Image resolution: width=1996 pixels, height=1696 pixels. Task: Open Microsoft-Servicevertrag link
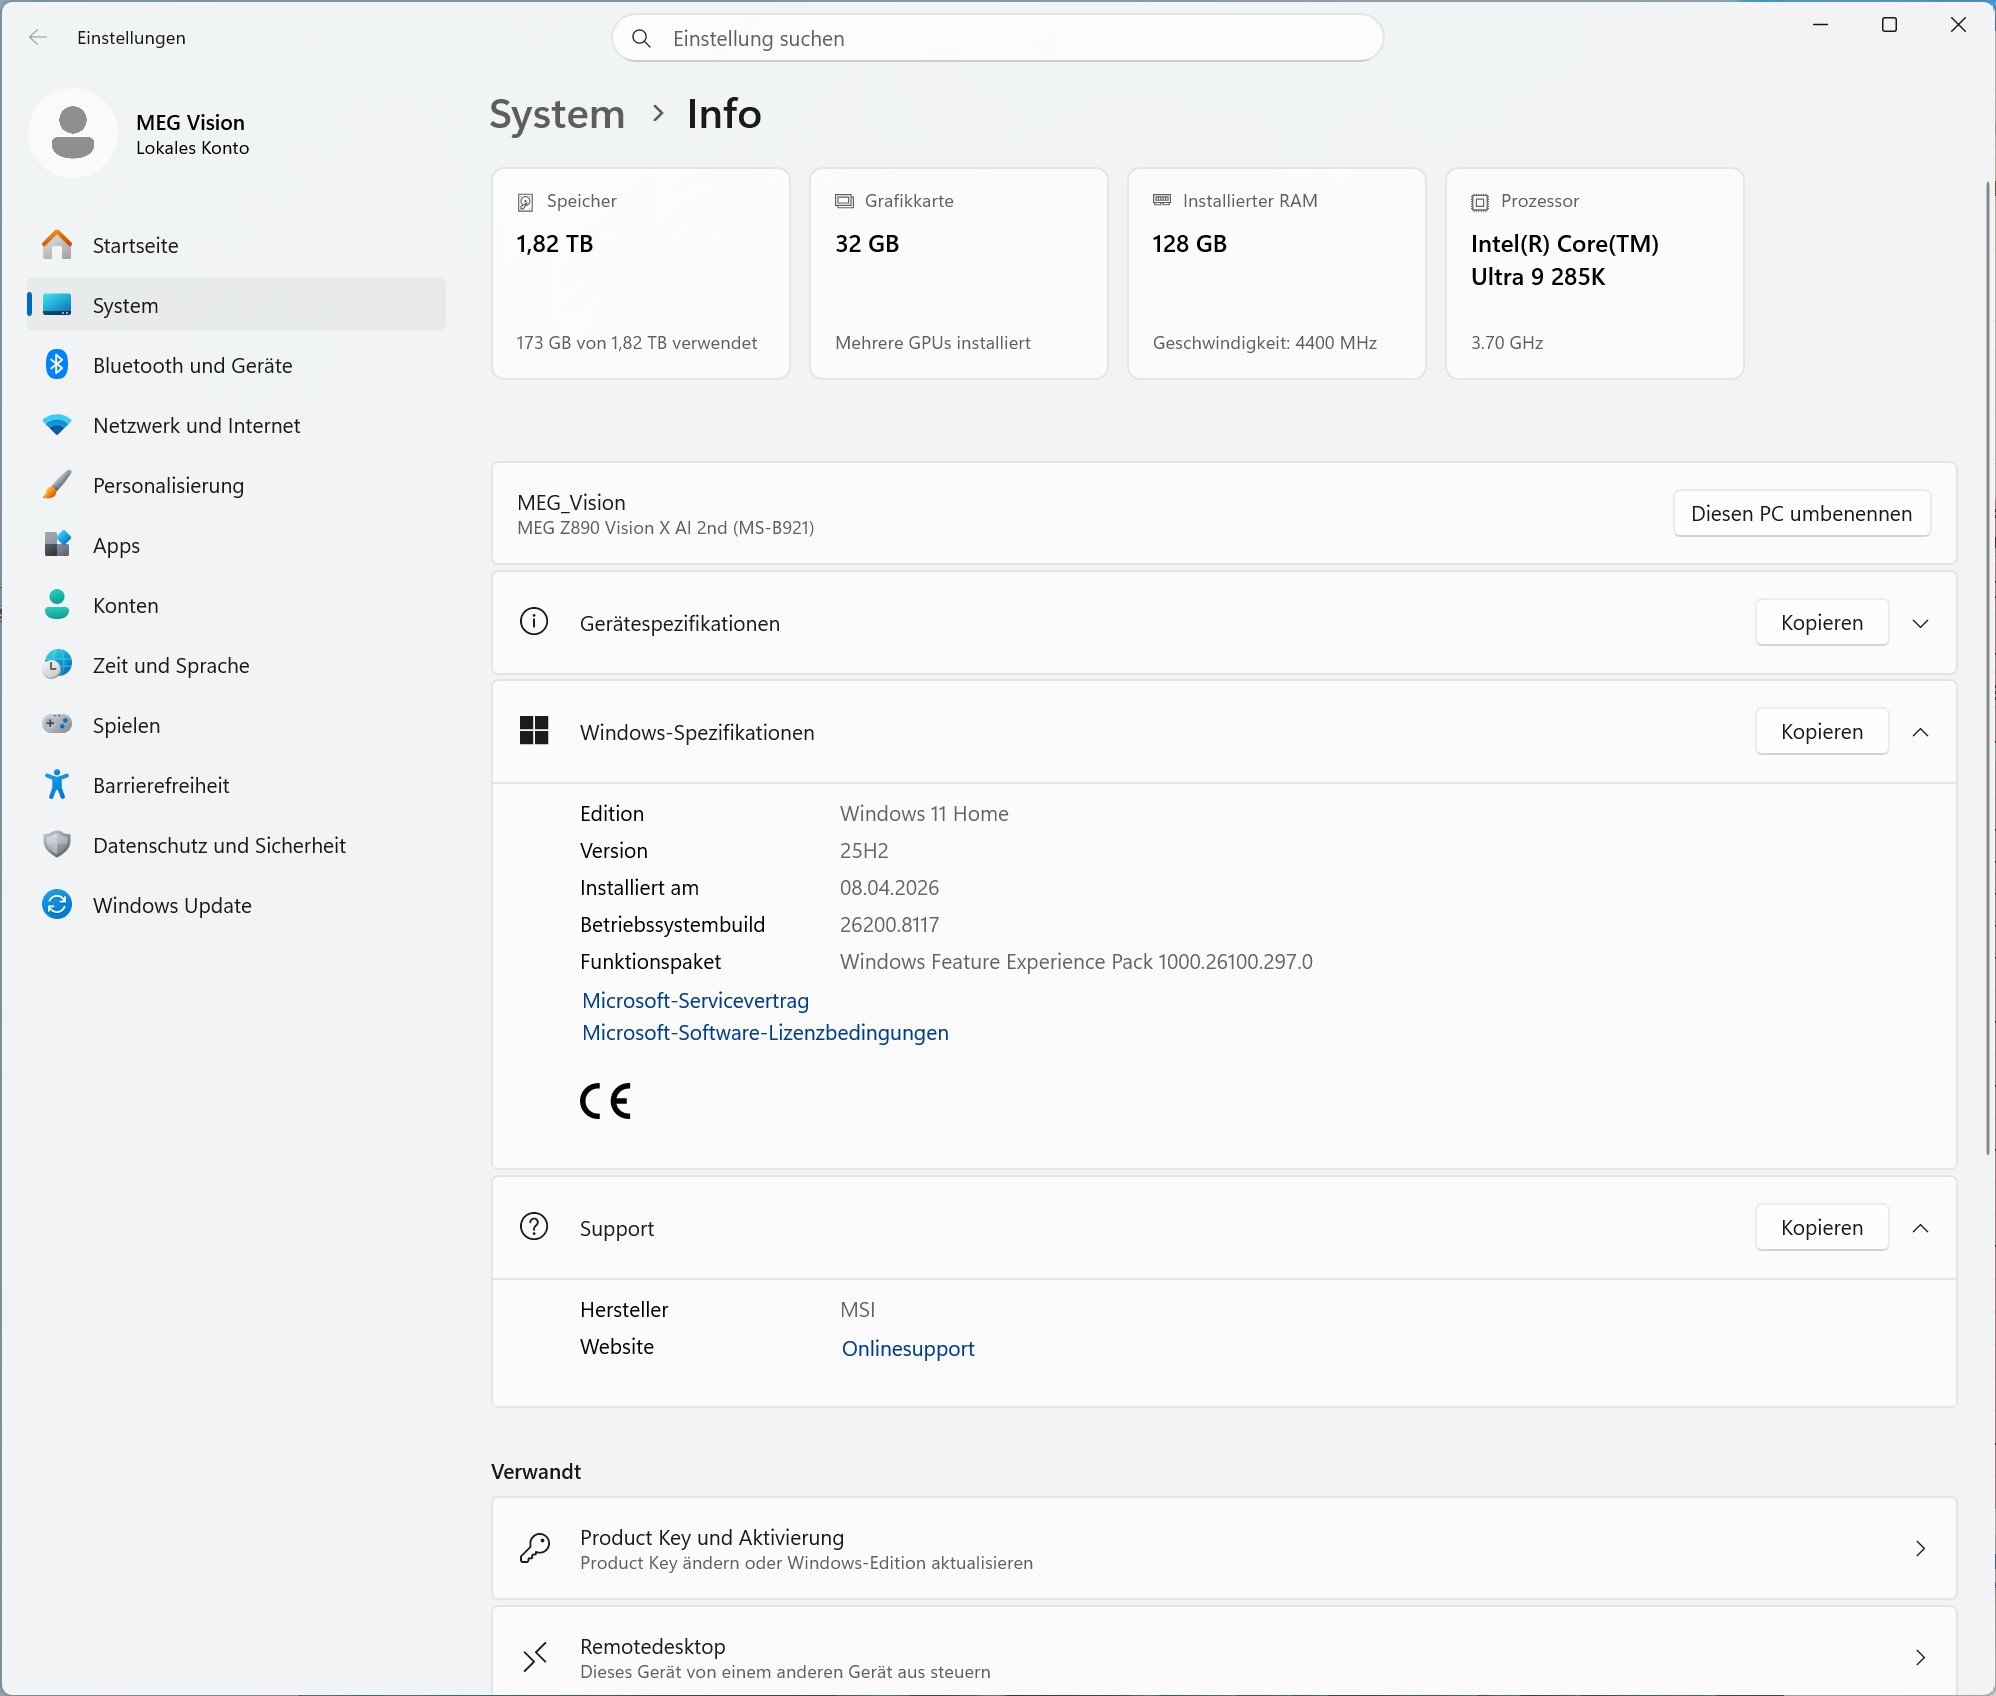[x=695, y=1000]
